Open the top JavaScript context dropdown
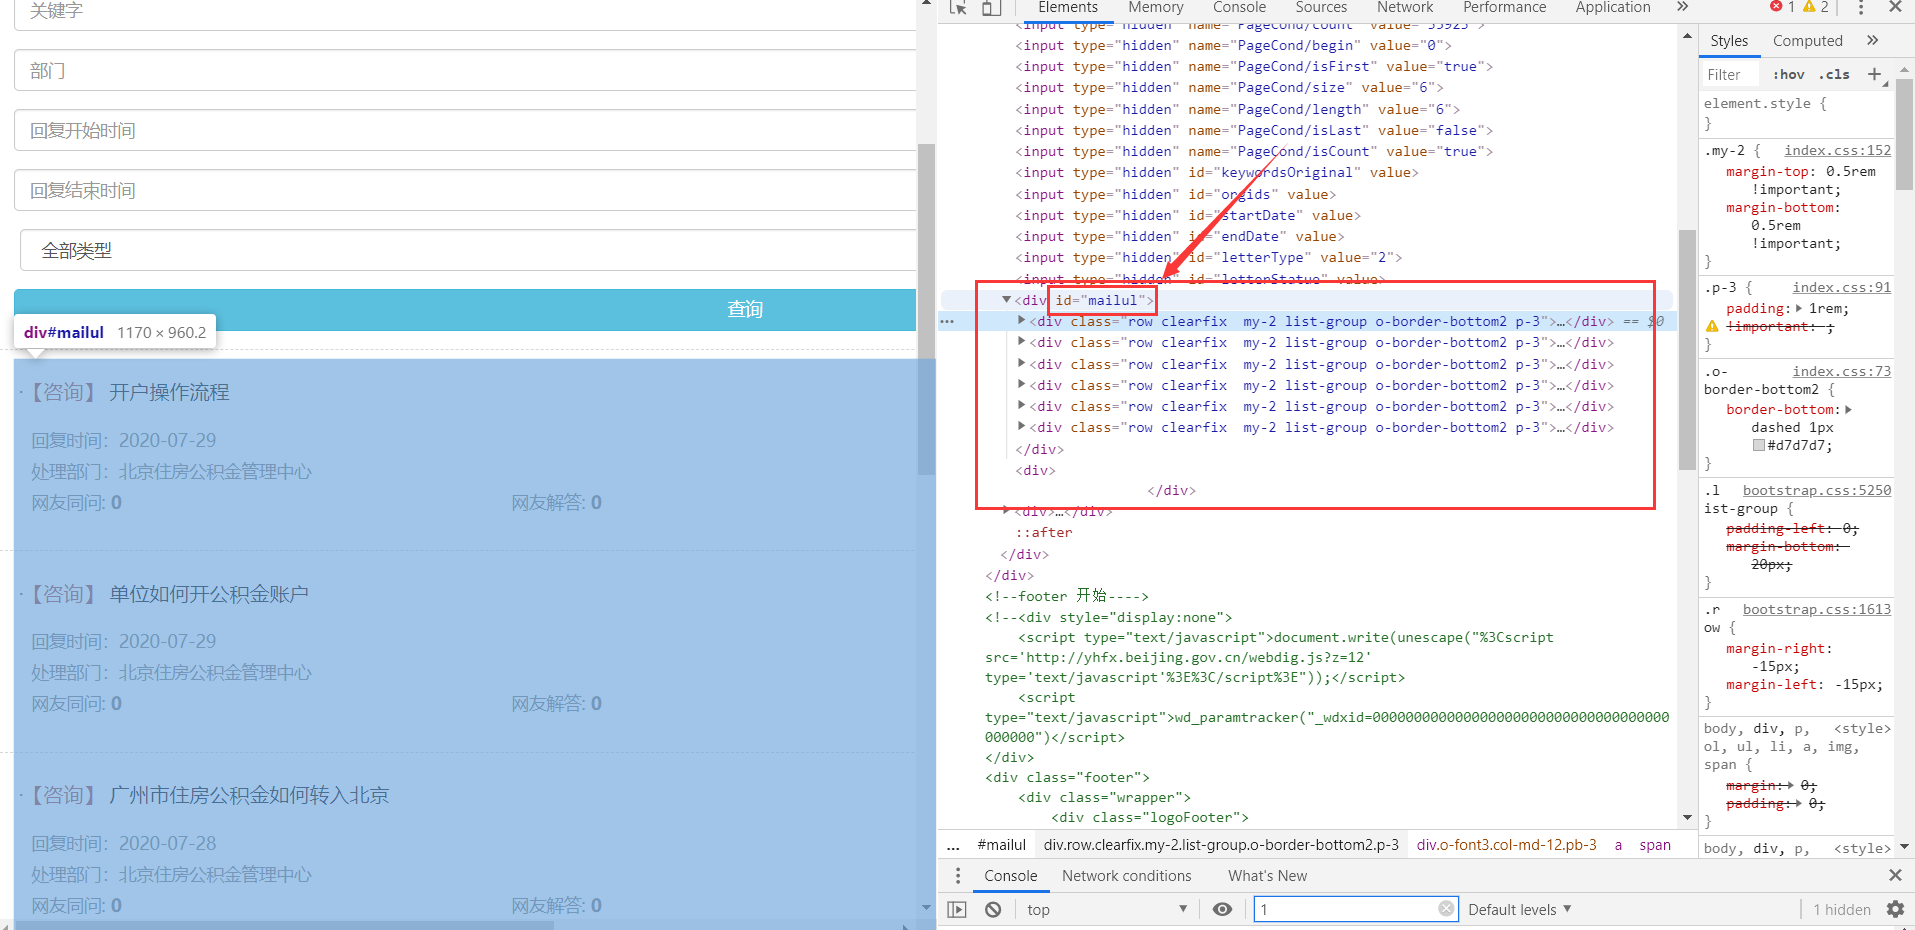This screenshot has width=1915, height=930. point(1106,909)
